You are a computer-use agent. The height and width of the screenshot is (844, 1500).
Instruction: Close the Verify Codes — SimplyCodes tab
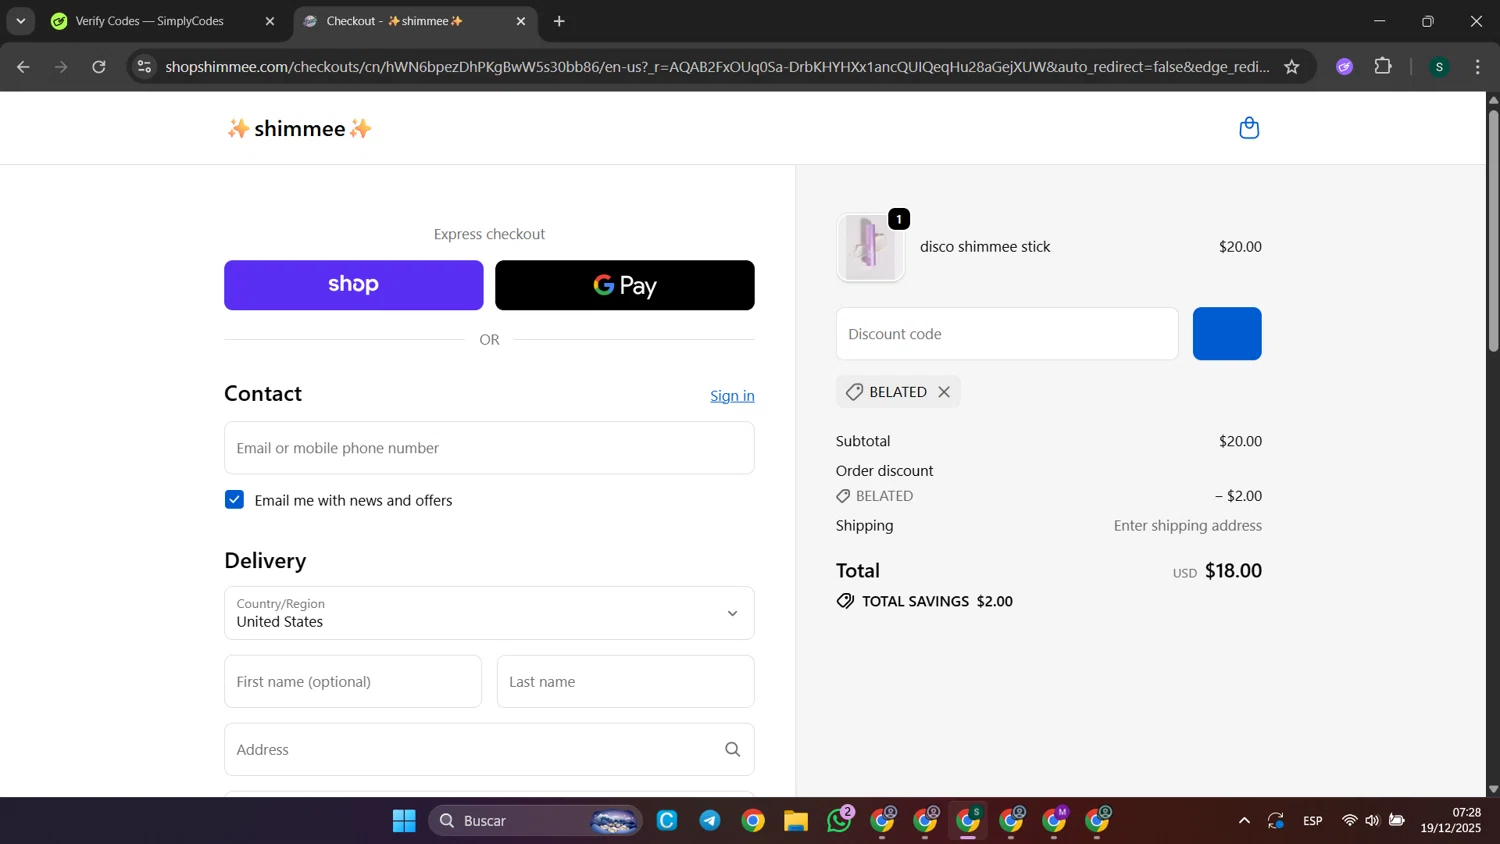pyautogui.click(x=269, y=21)
